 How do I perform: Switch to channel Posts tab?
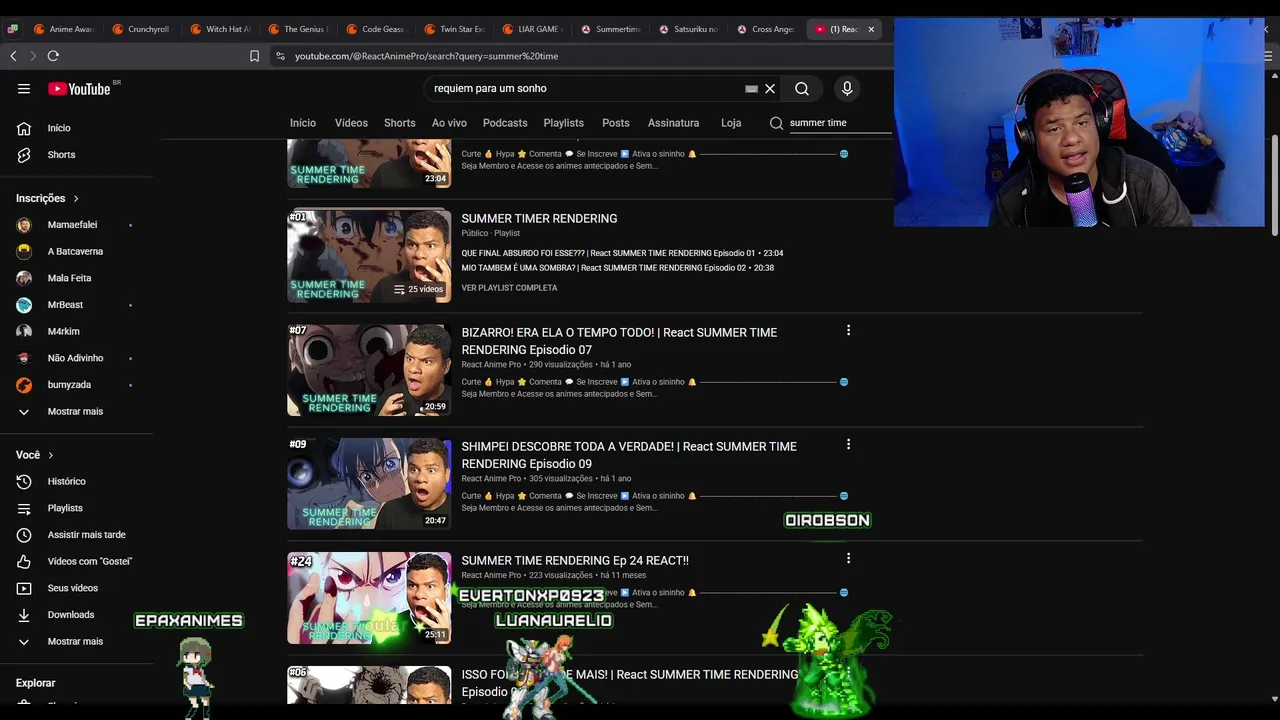tap(616, 123)
